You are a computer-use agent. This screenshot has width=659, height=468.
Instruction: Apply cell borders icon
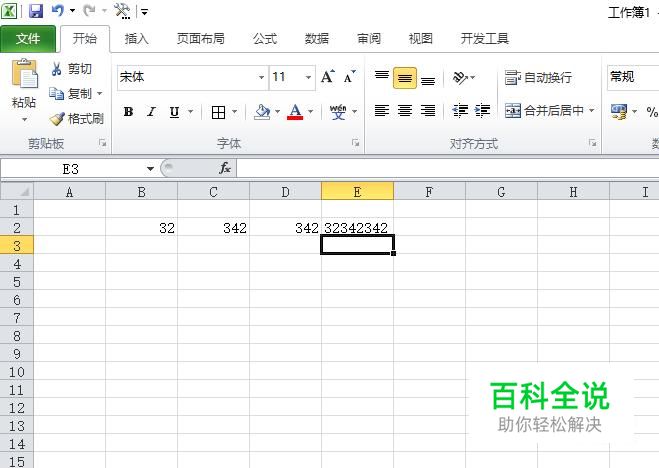point(218,112)
